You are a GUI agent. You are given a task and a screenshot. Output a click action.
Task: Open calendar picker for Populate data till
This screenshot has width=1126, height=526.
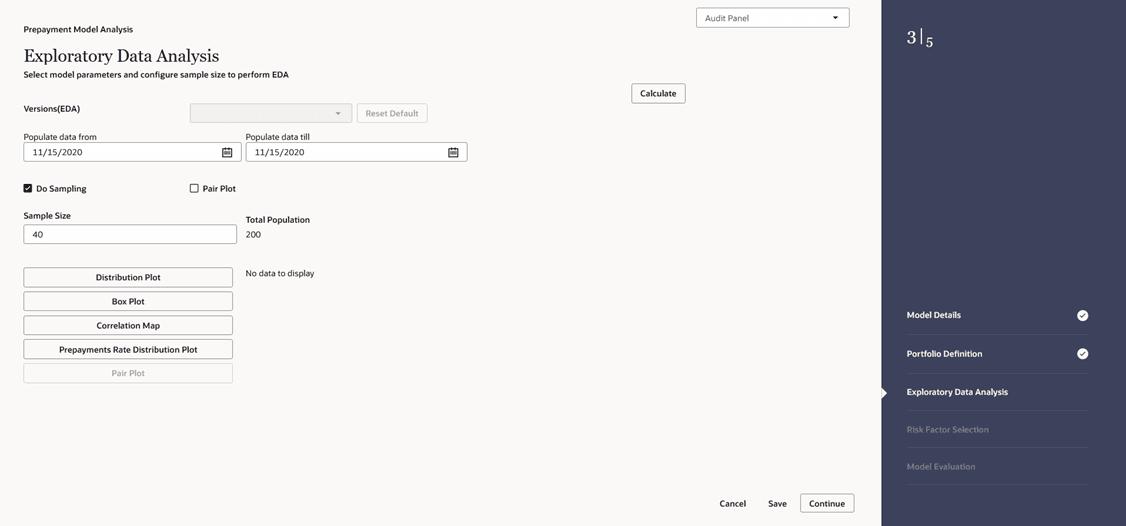tap(453, 152)
